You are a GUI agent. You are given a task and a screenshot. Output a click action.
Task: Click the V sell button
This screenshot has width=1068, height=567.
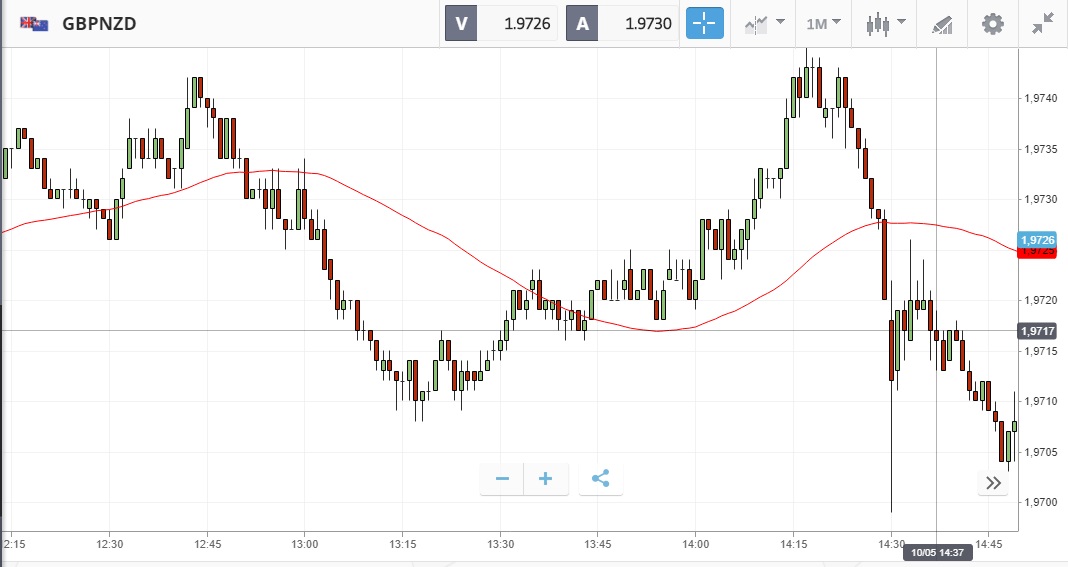point(461,24)
